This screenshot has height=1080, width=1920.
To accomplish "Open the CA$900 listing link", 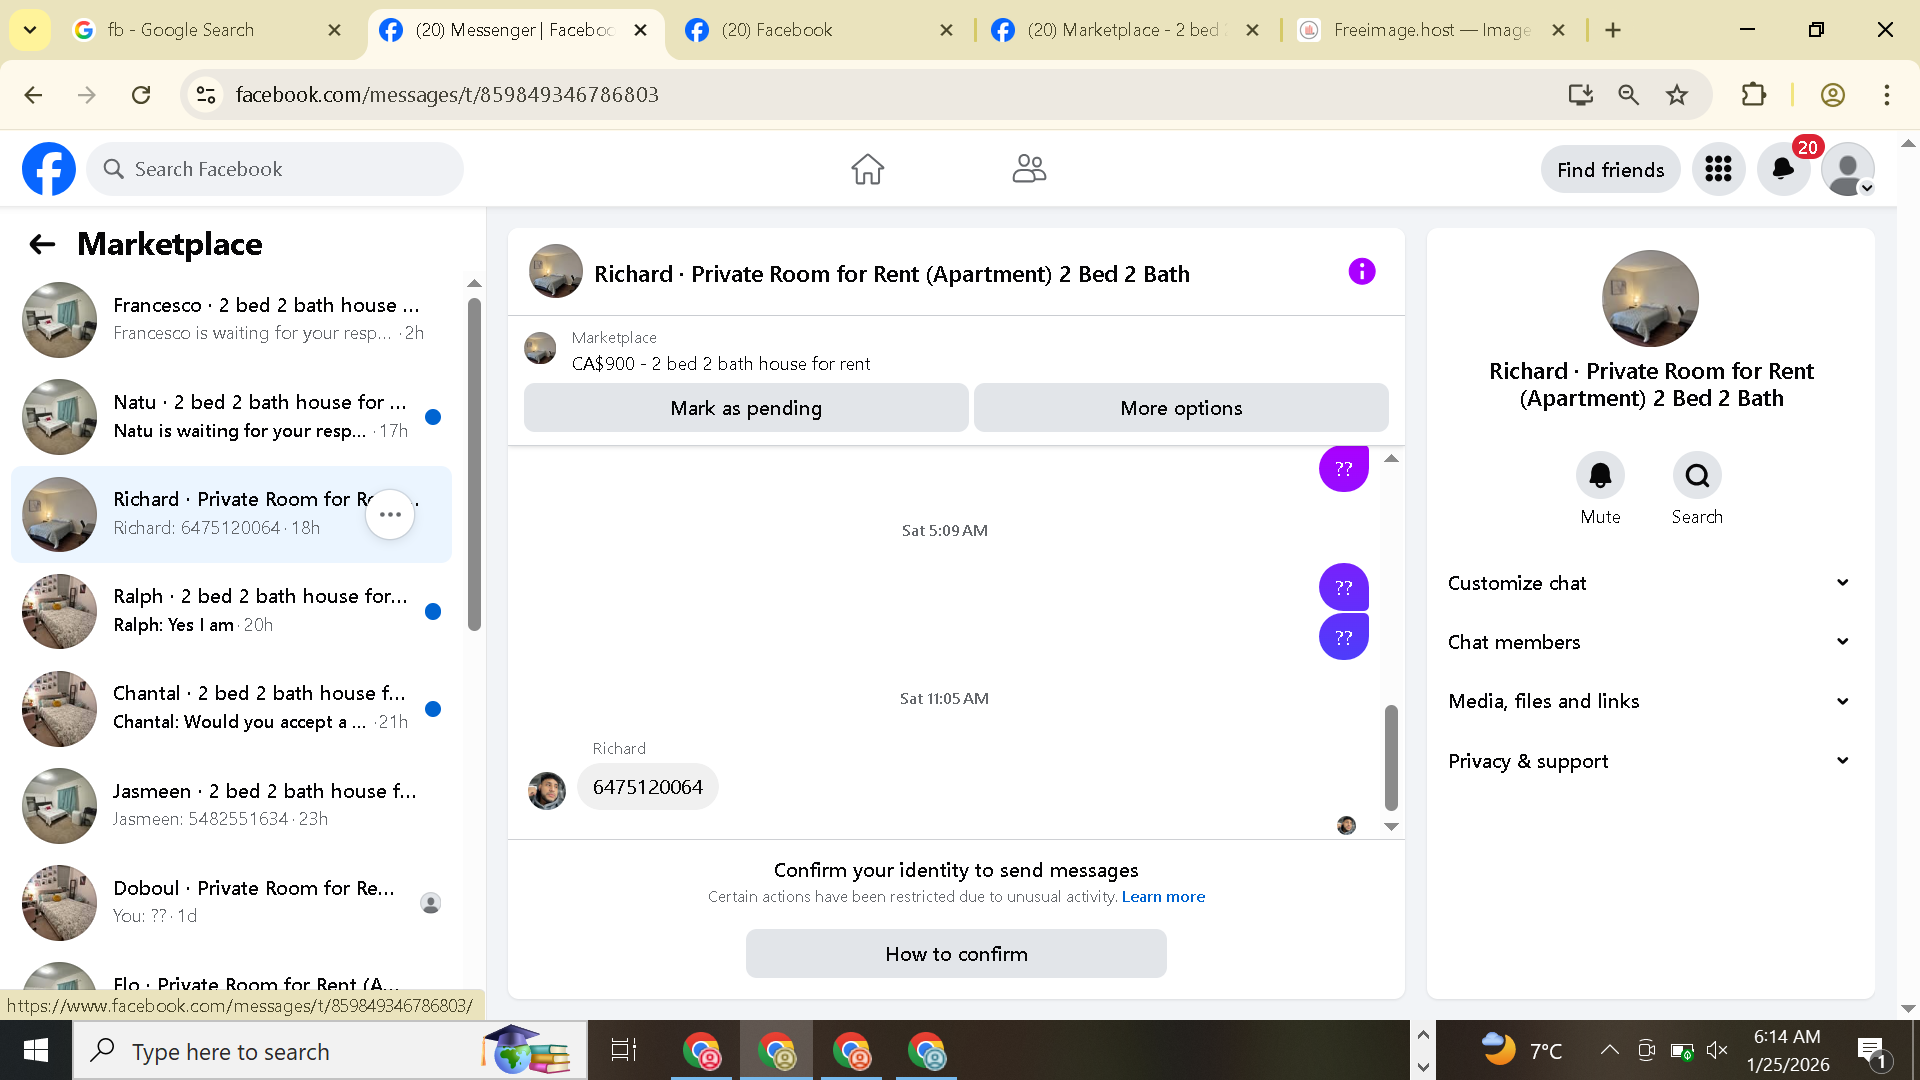I will click(x=721, y=364).
